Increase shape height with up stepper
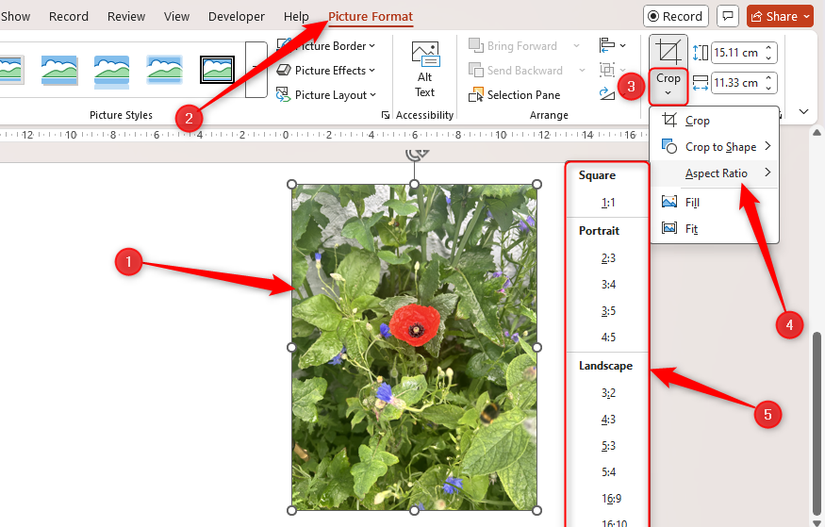The height and width of the screenshot is (527, 825). pos(769,48)
